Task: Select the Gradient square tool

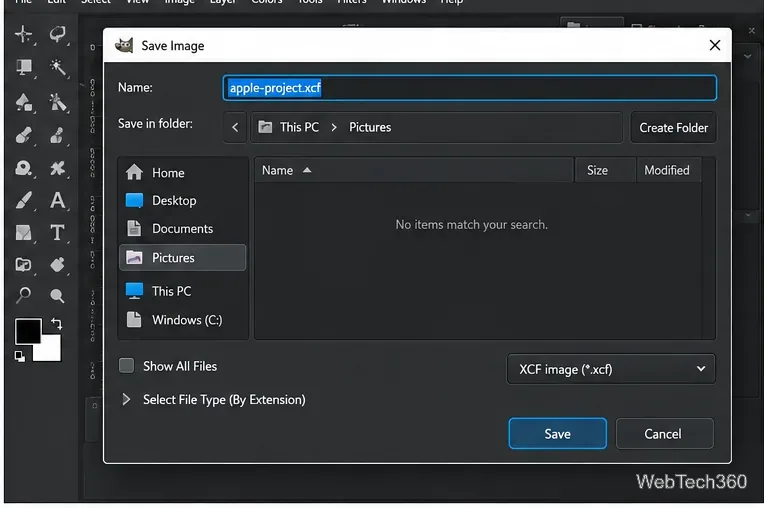Action: click(23, 233)
